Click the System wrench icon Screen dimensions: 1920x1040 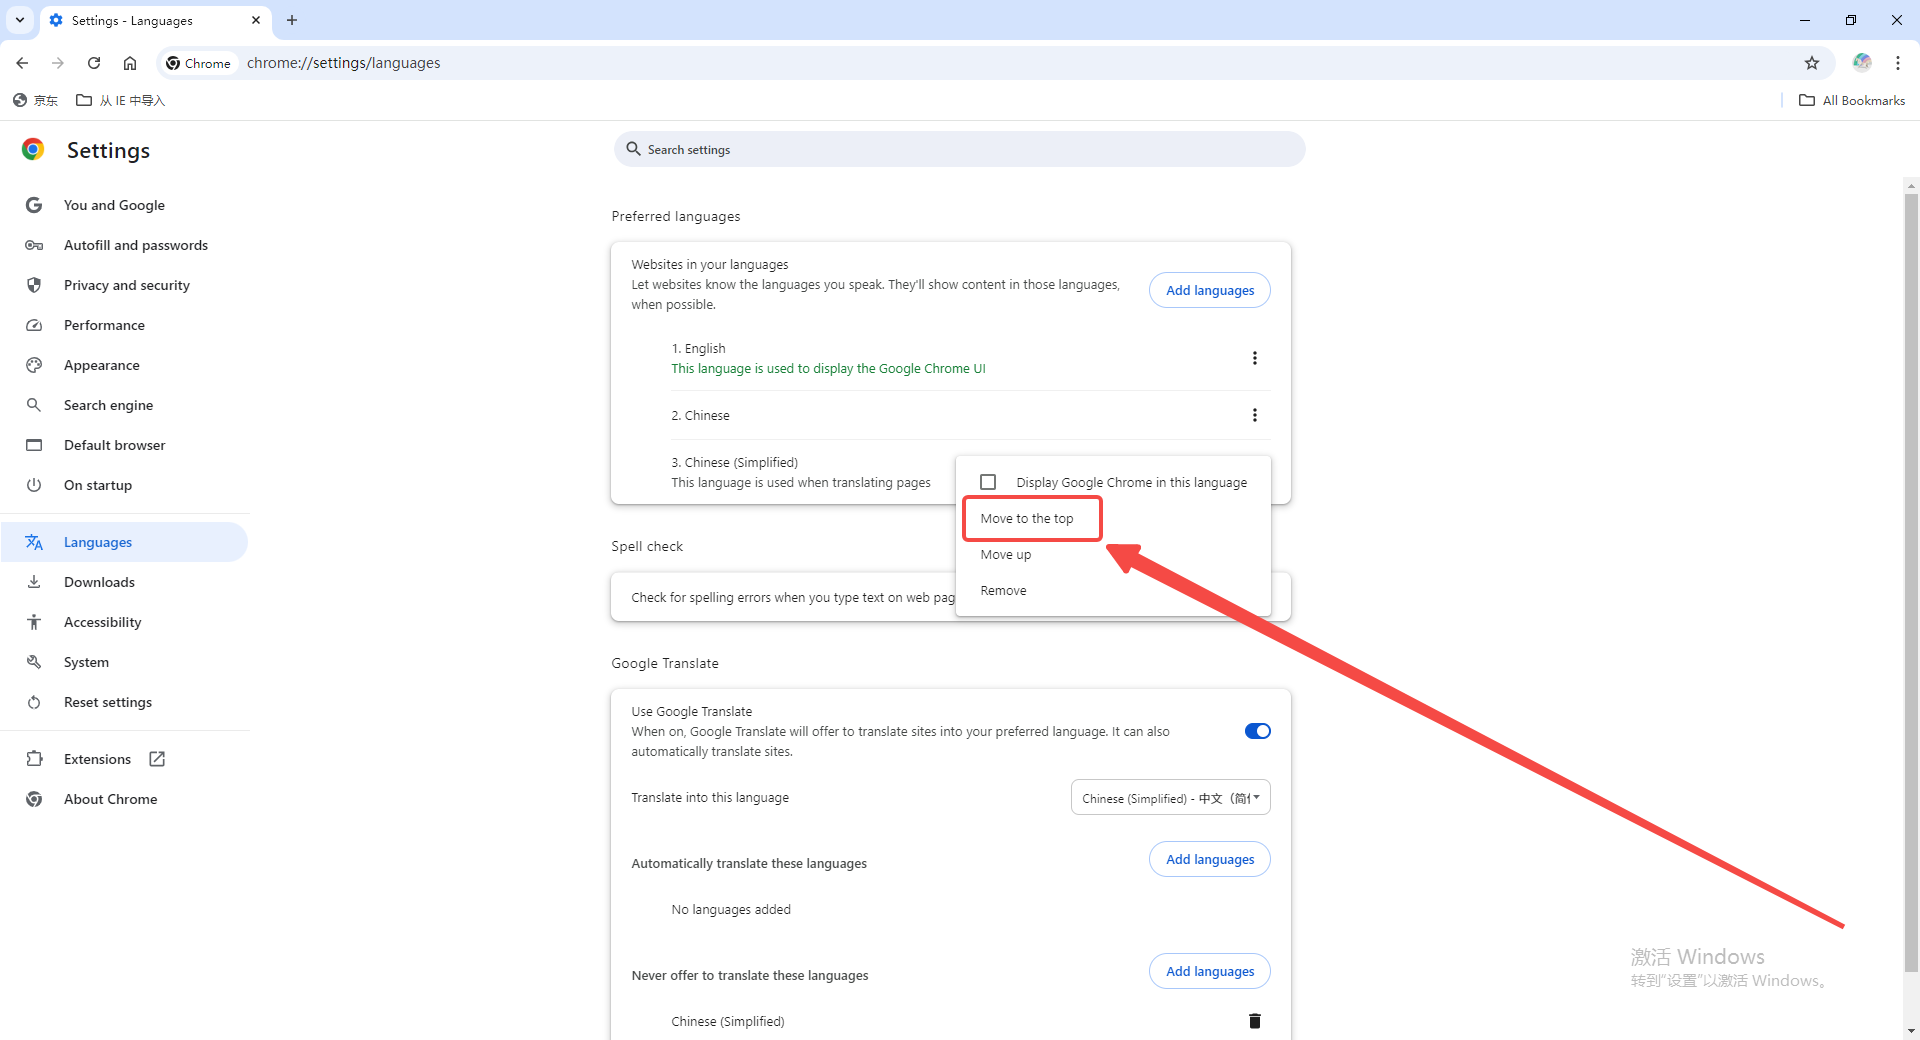(34, 662)
